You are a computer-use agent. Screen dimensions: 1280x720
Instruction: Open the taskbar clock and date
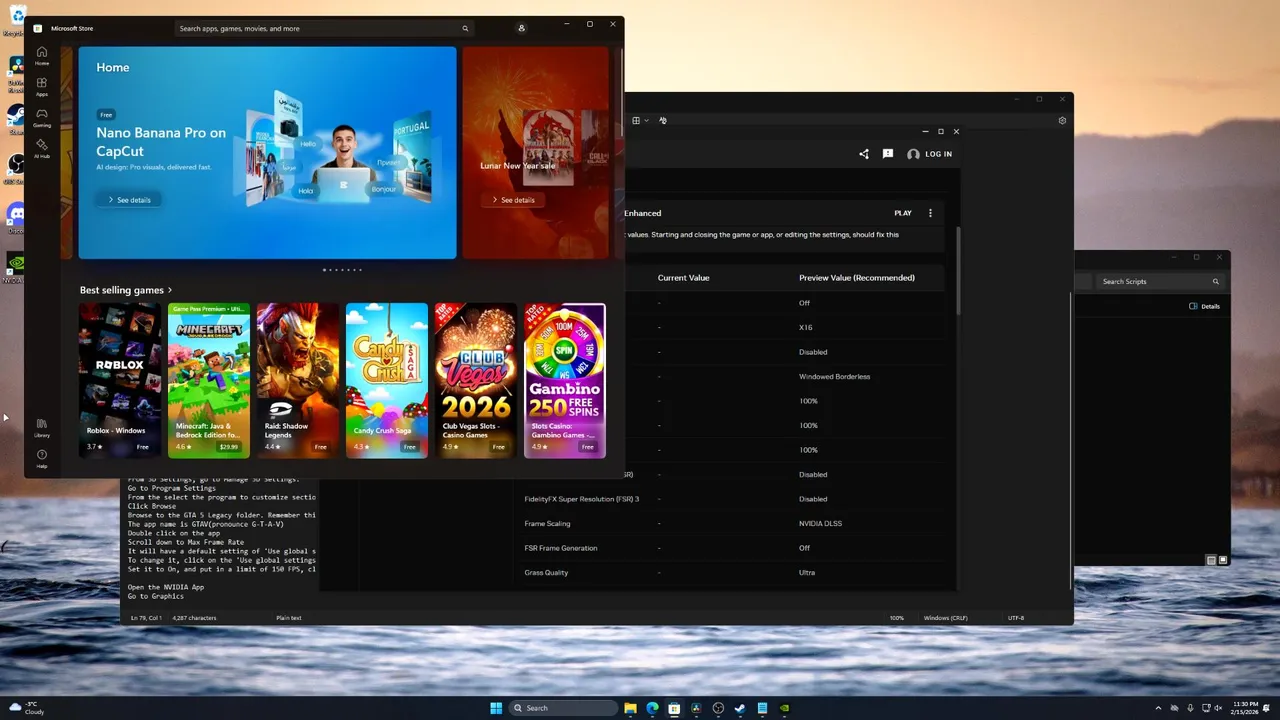tap(1246, 708)
